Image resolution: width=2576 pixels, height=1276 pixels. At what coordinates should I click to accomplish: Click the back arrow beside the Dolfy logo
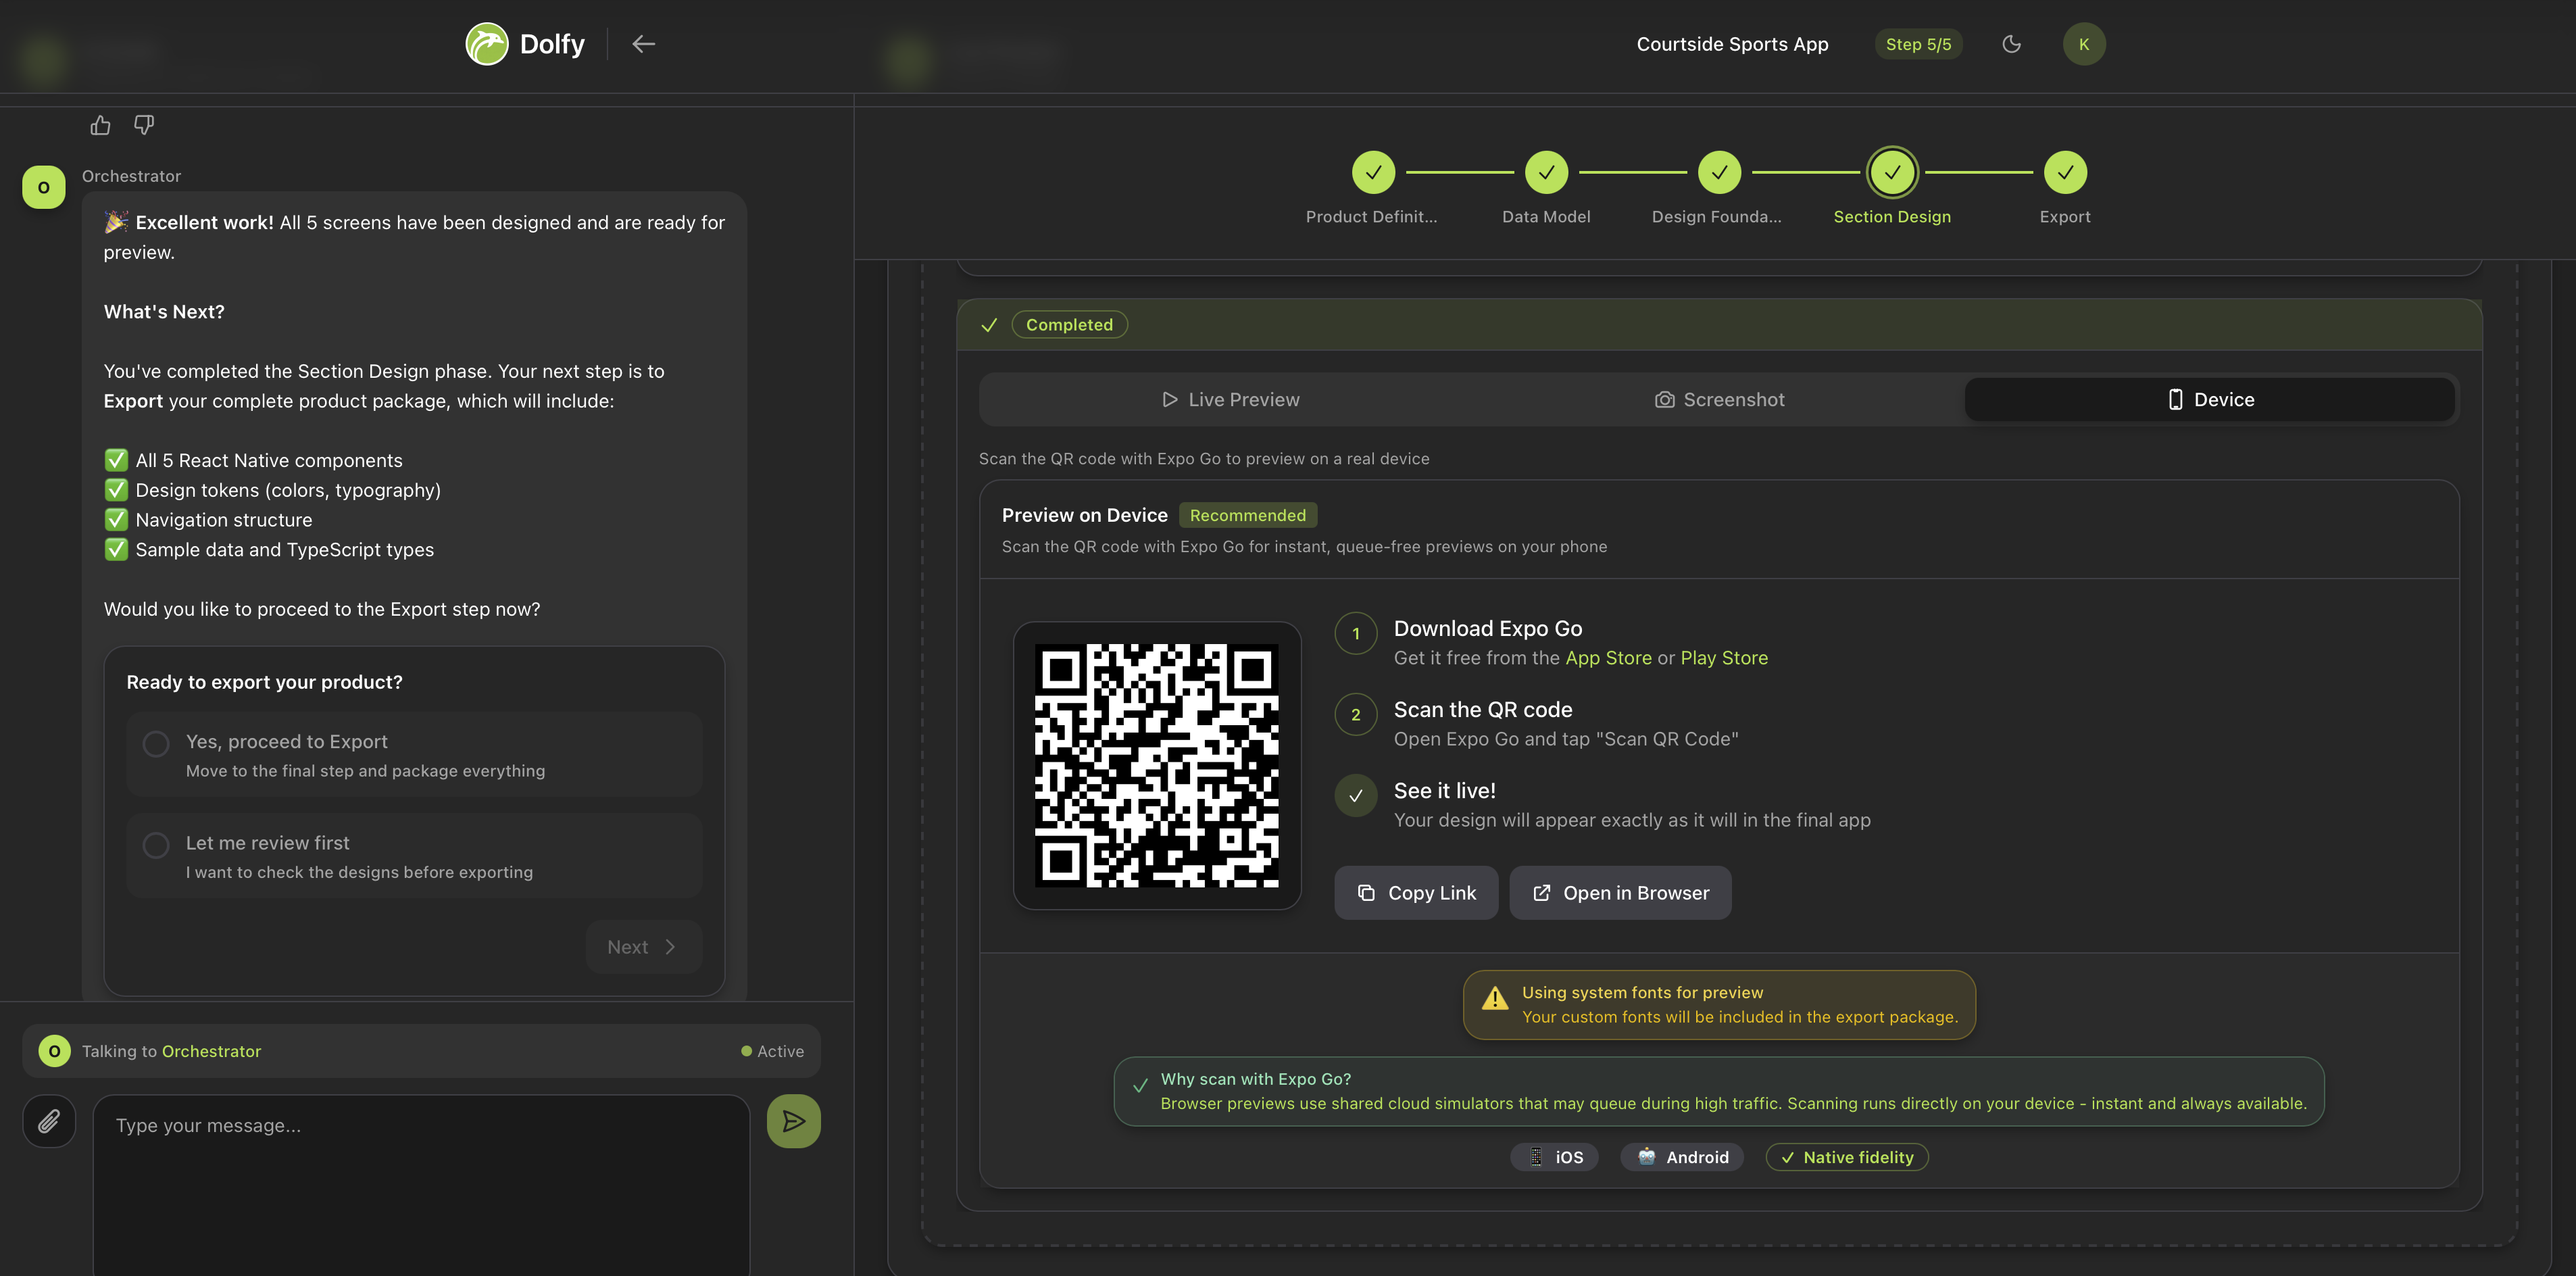[644, 43]
